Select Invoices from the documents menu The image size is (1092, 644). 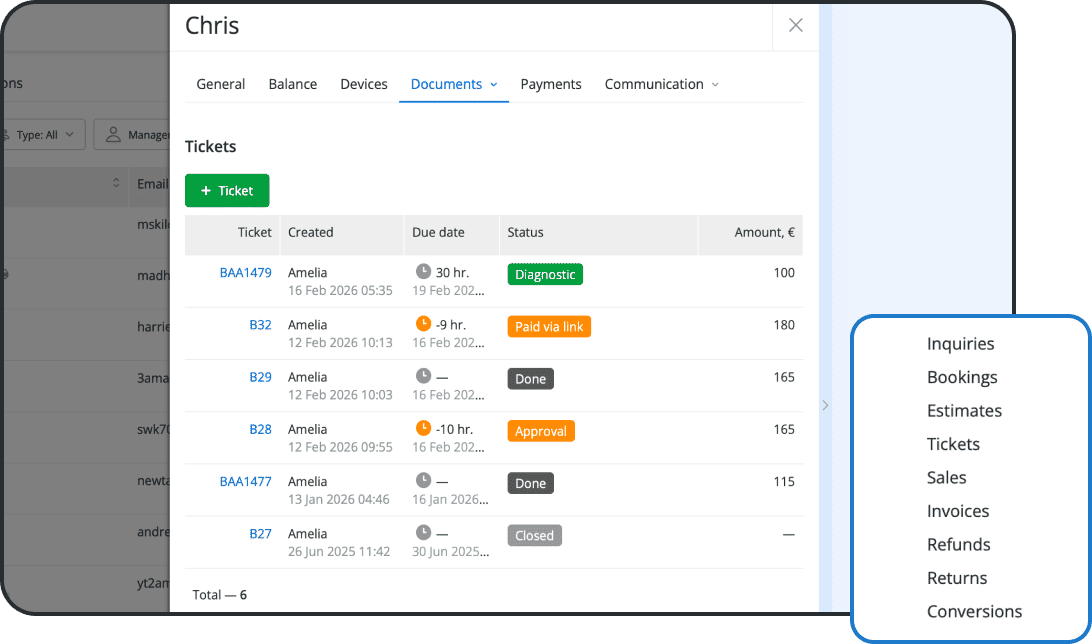[x=957, y=511]
